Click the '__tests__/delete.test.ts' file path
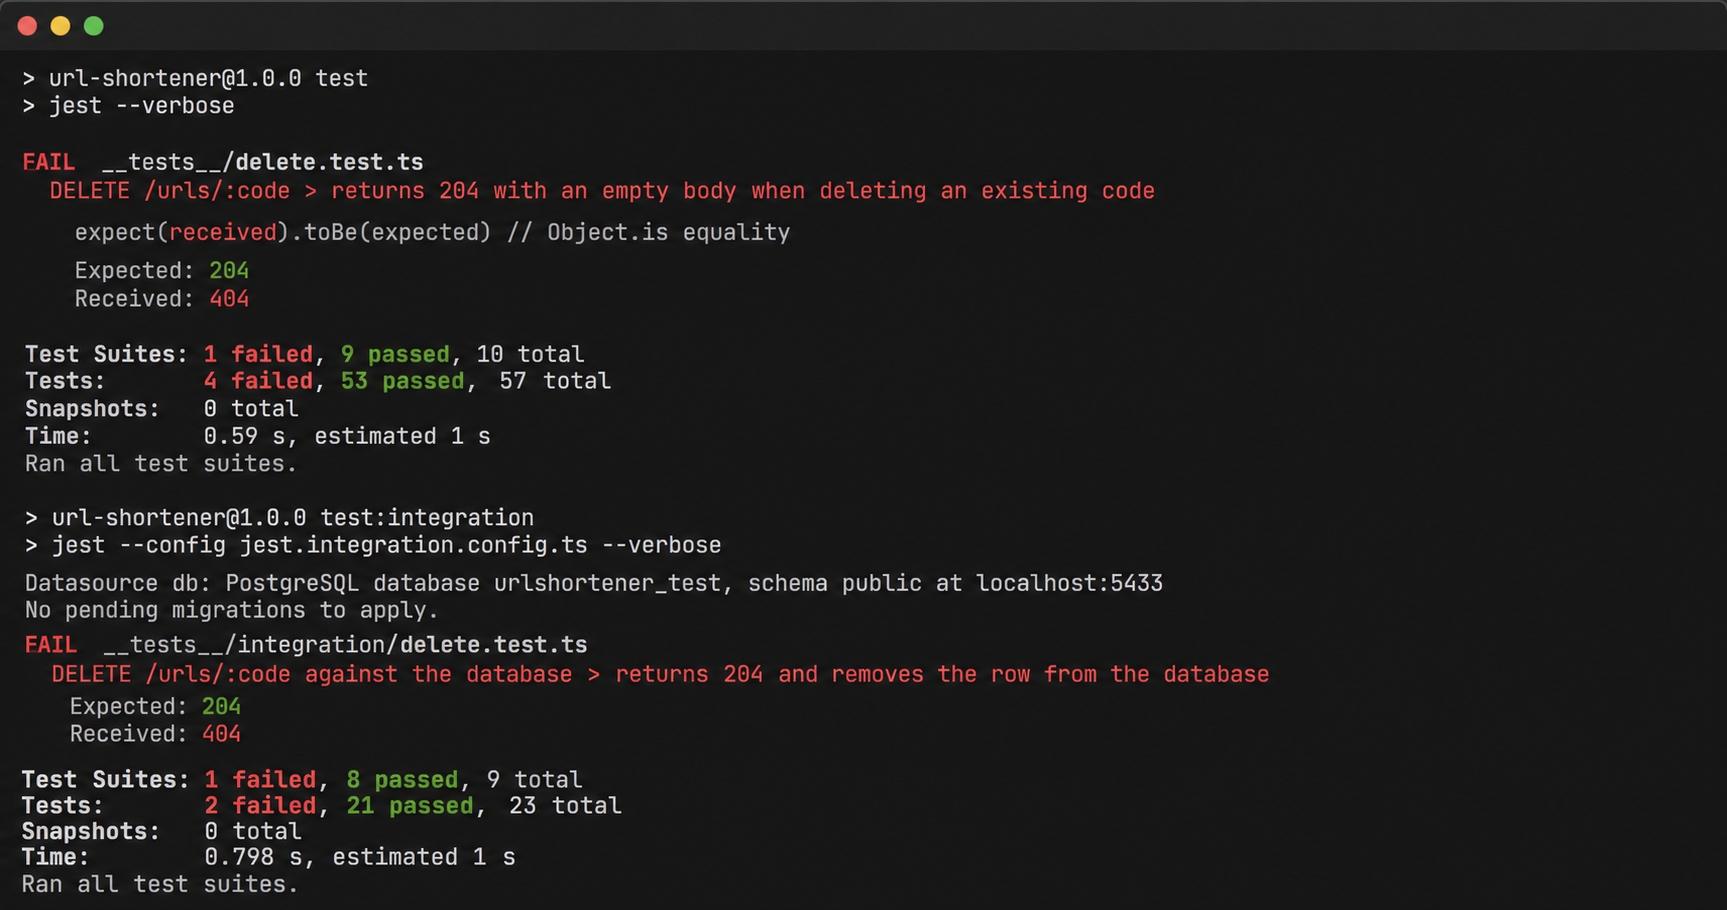The width and height of the screenshot is (1727, 910). click(263, 162)
